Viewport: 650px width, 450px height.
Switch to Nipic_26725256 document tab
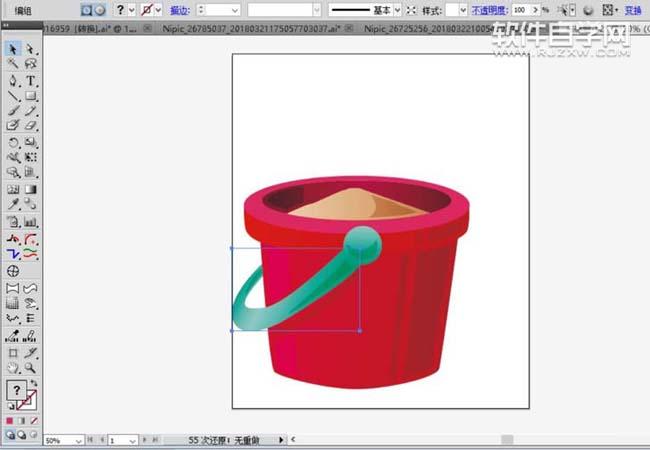[429, 29]
